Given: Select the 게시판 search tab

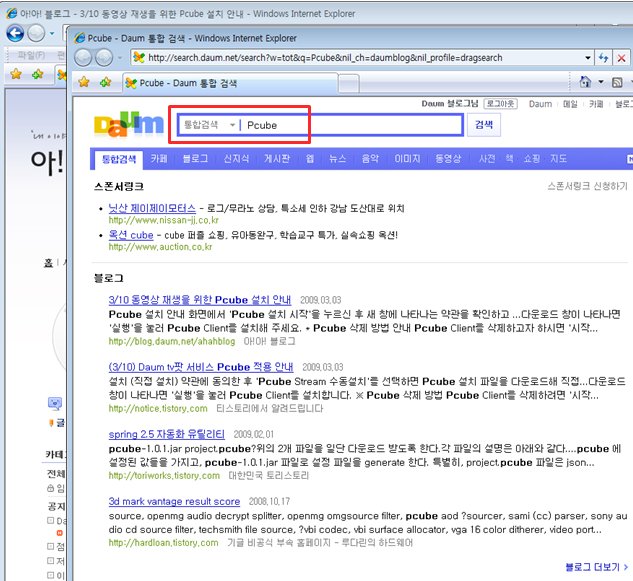Looking at the screenshot, I should pyautogui.click(x=277, y=159).
